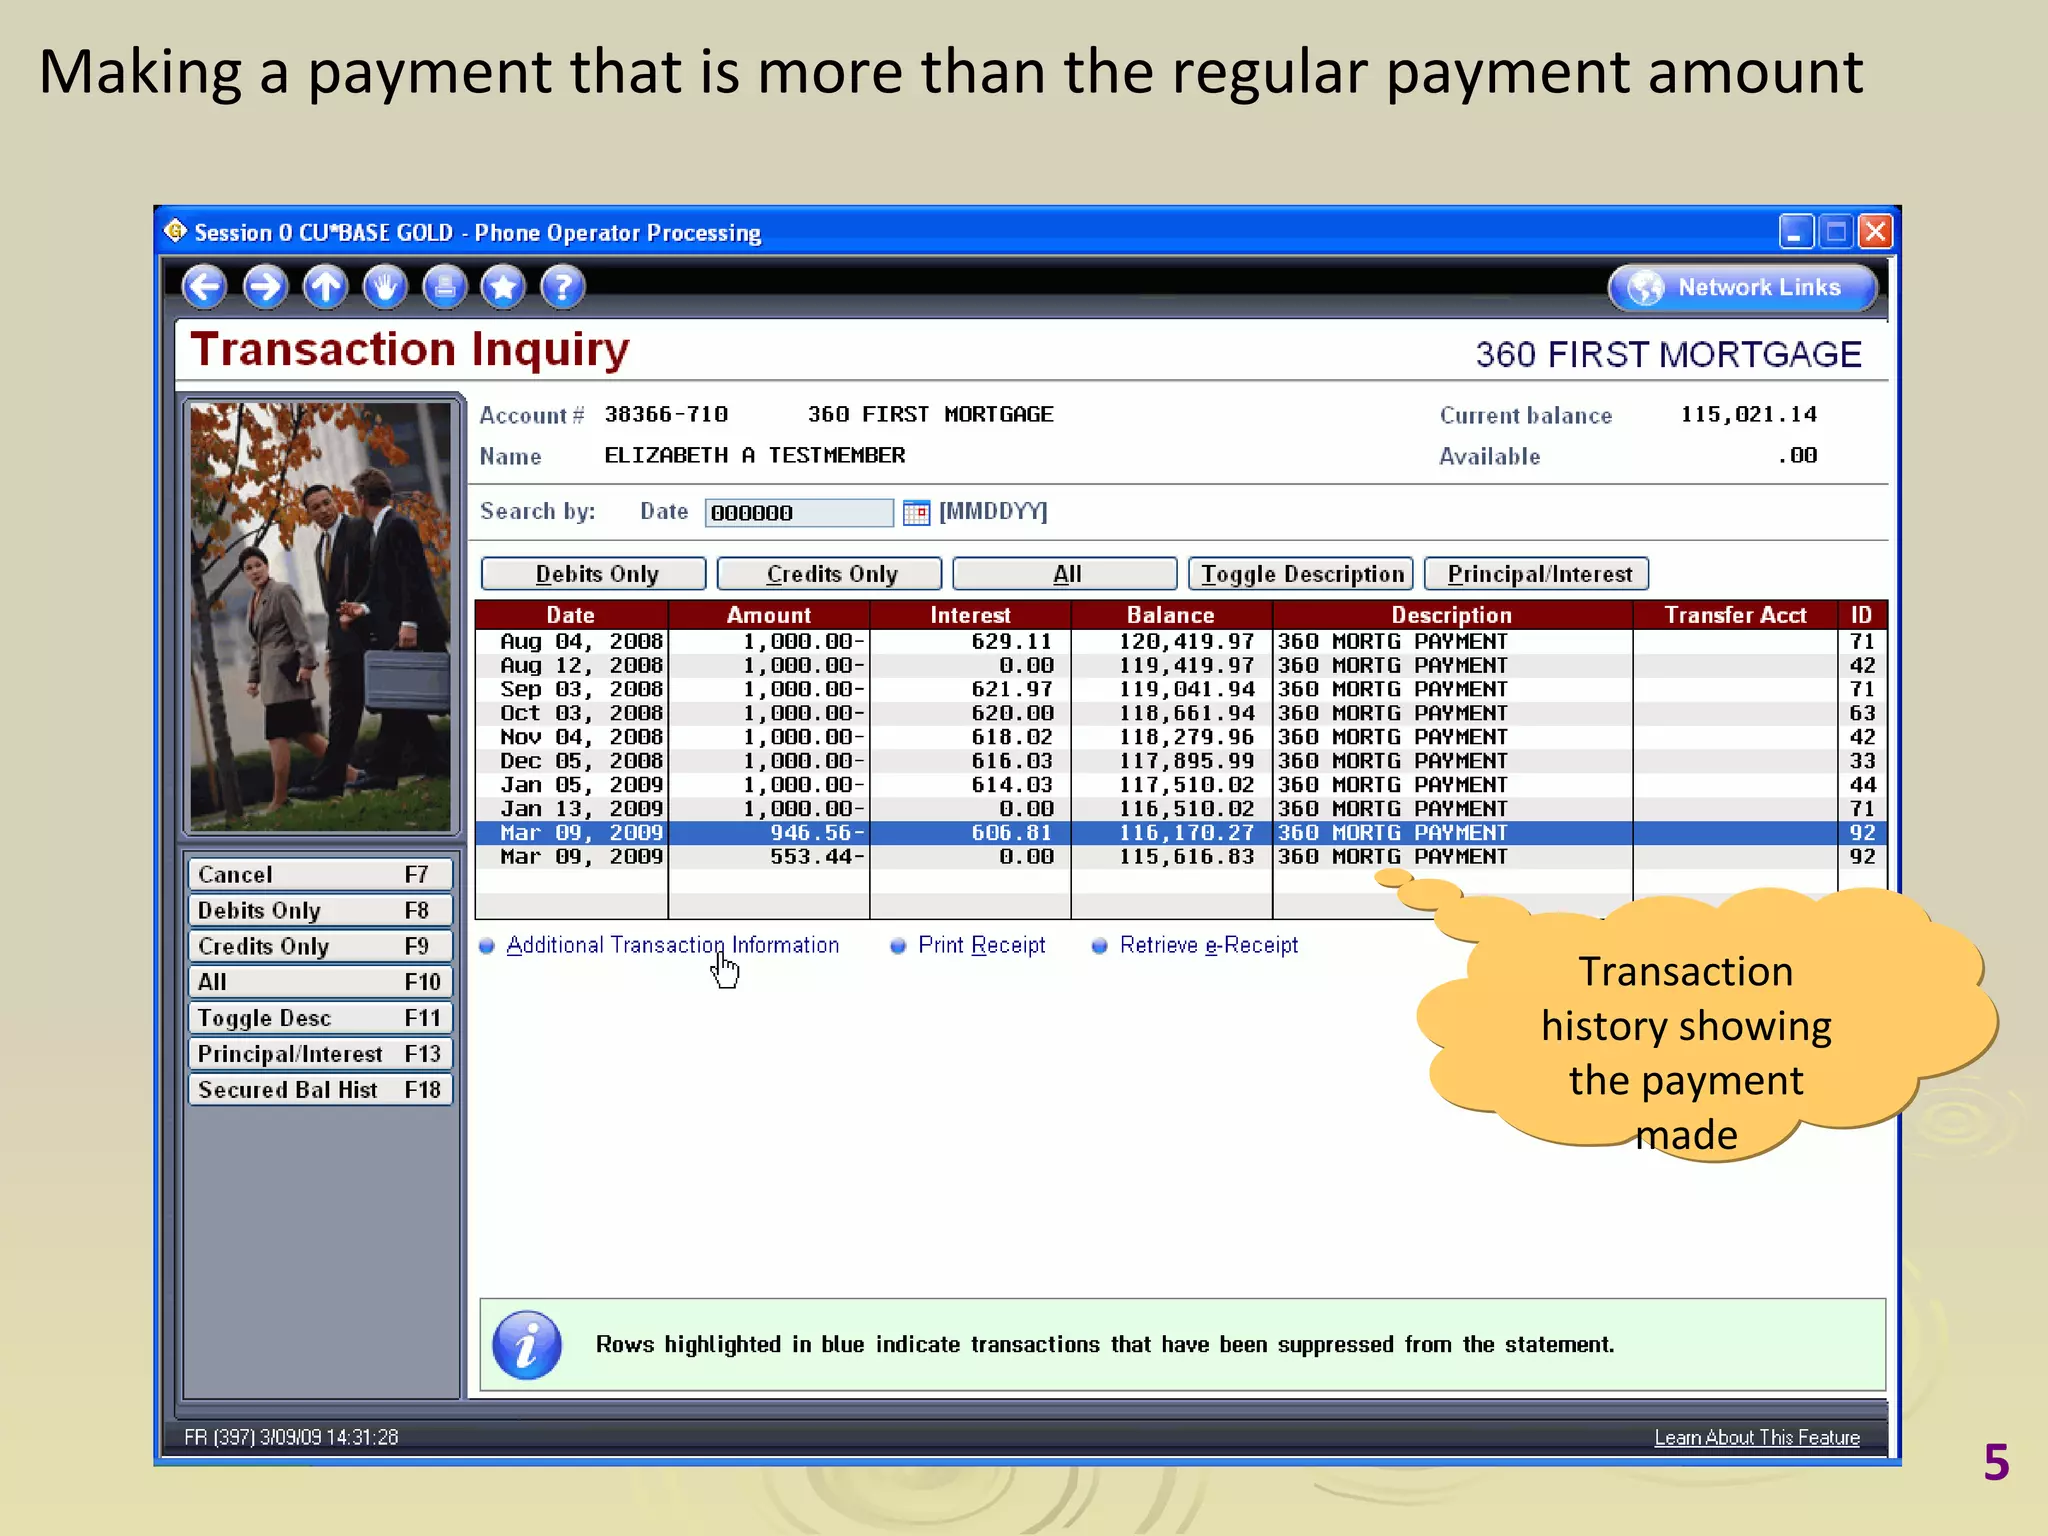Select the highlighted 946.56- transaction row
The height and width of the screenshot is (1536, 2048).
pos(1181,833)
